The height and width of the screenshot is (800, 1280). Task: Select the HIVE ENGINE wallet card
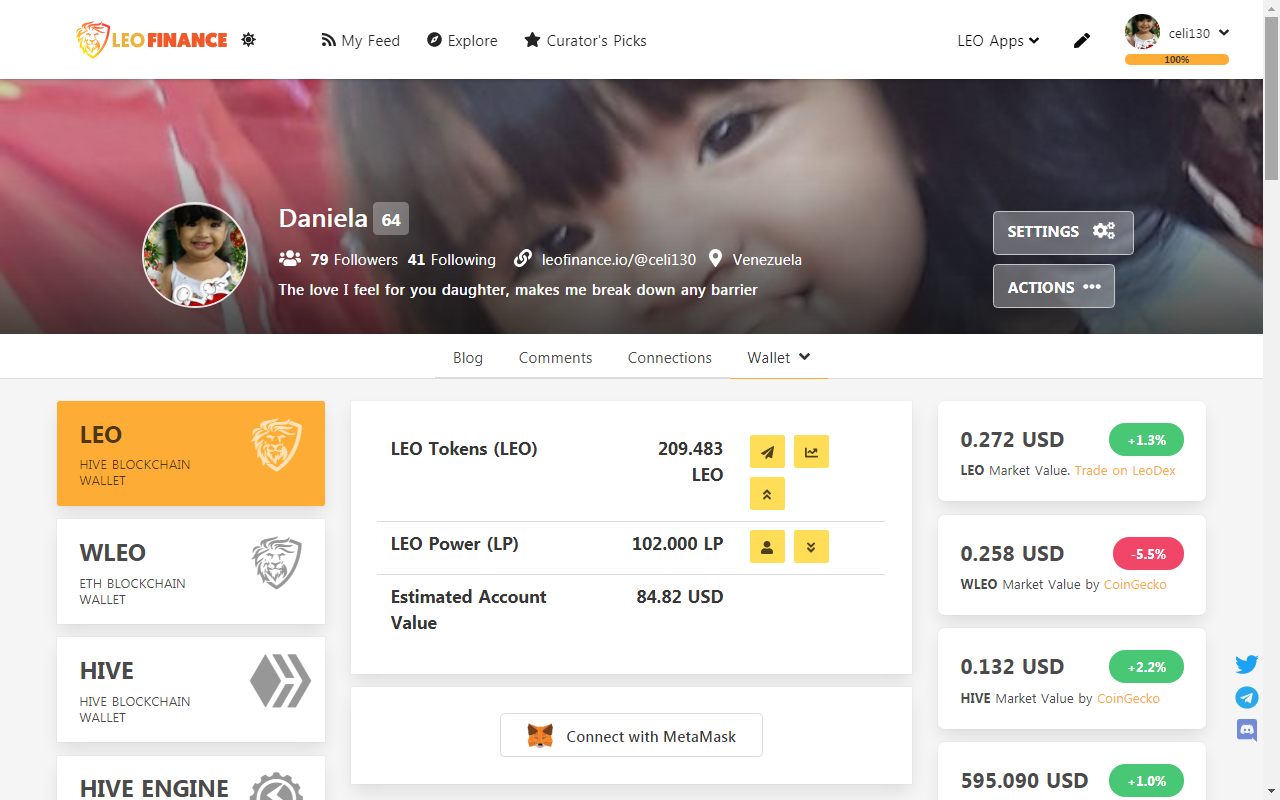coord(191,778)
